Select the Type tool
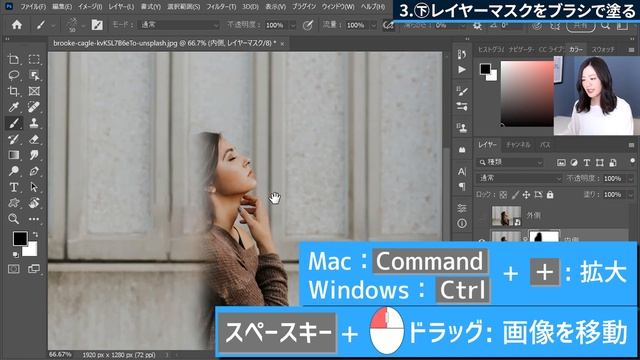This screenshot has width=640, height=360. click(x=13, y=187)
